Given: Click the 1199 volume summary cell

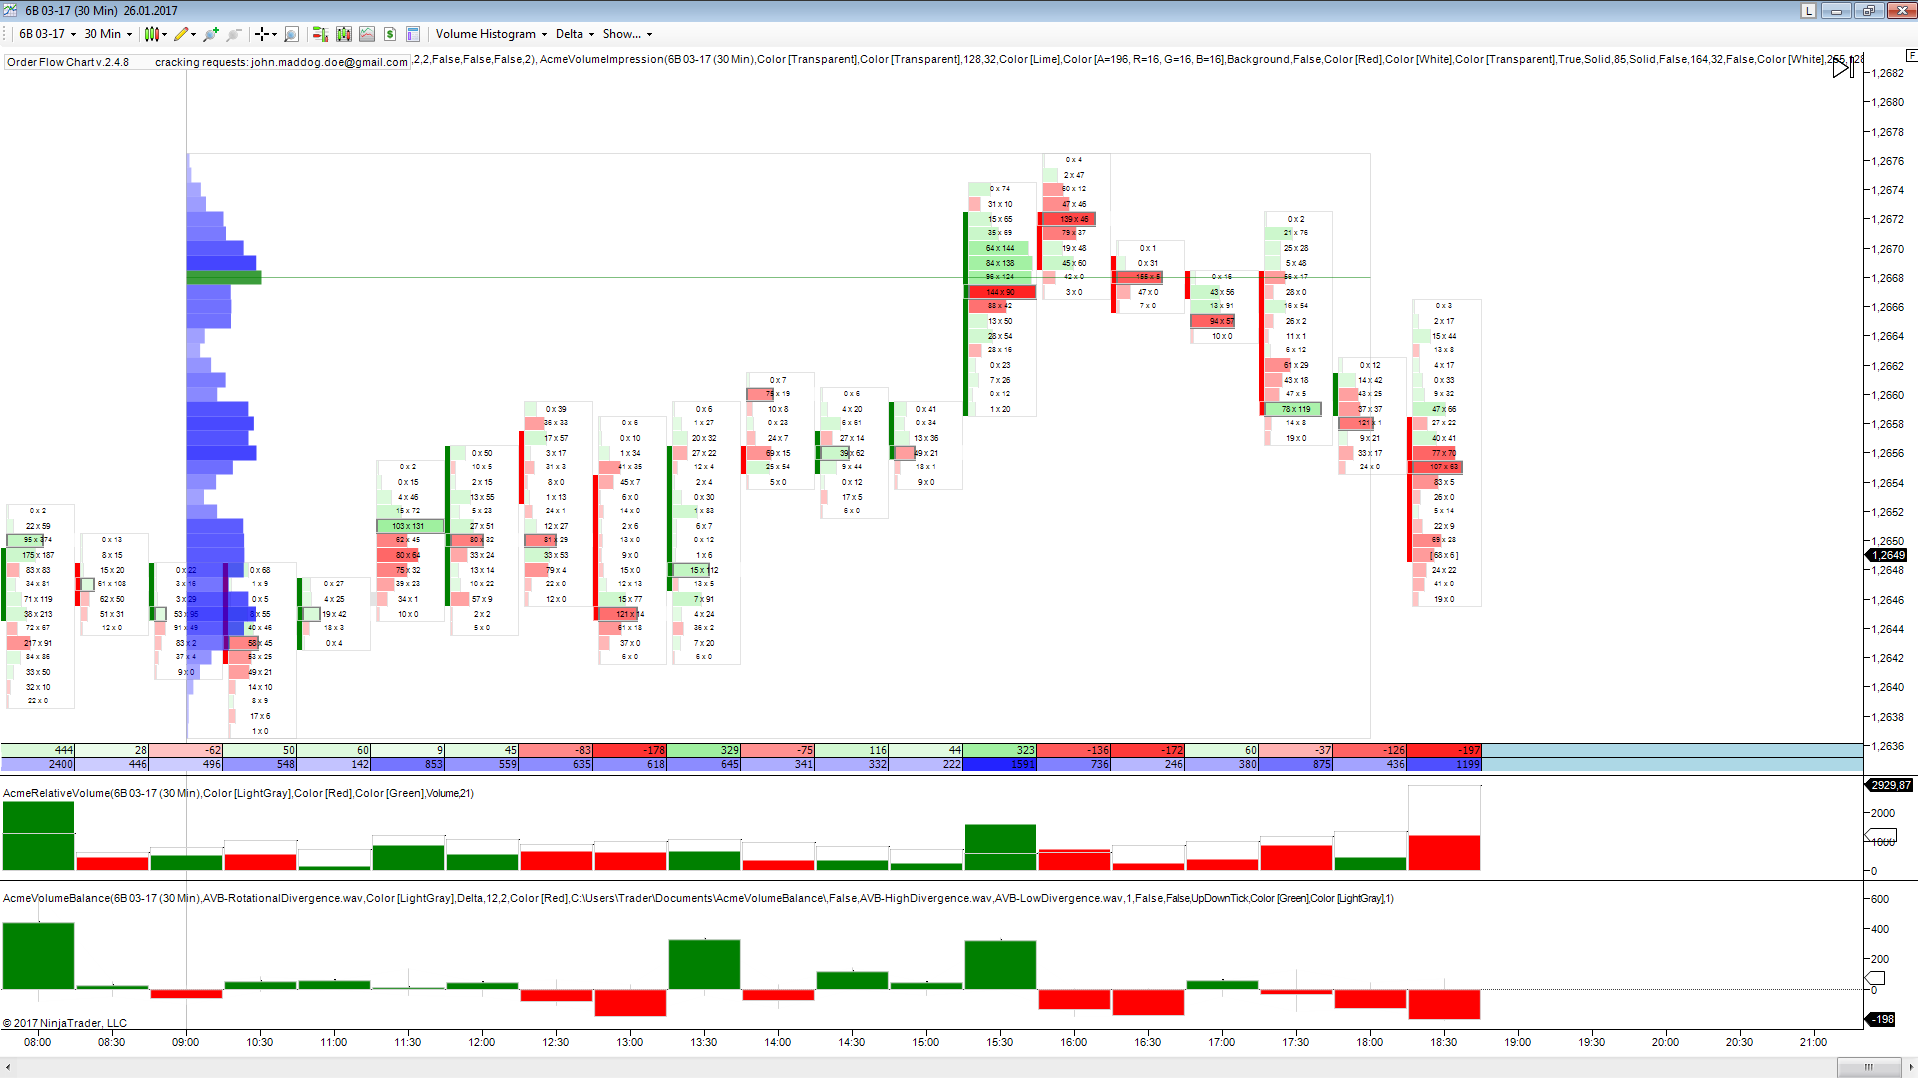Looking at the screenshot, I should (1444, 764).
